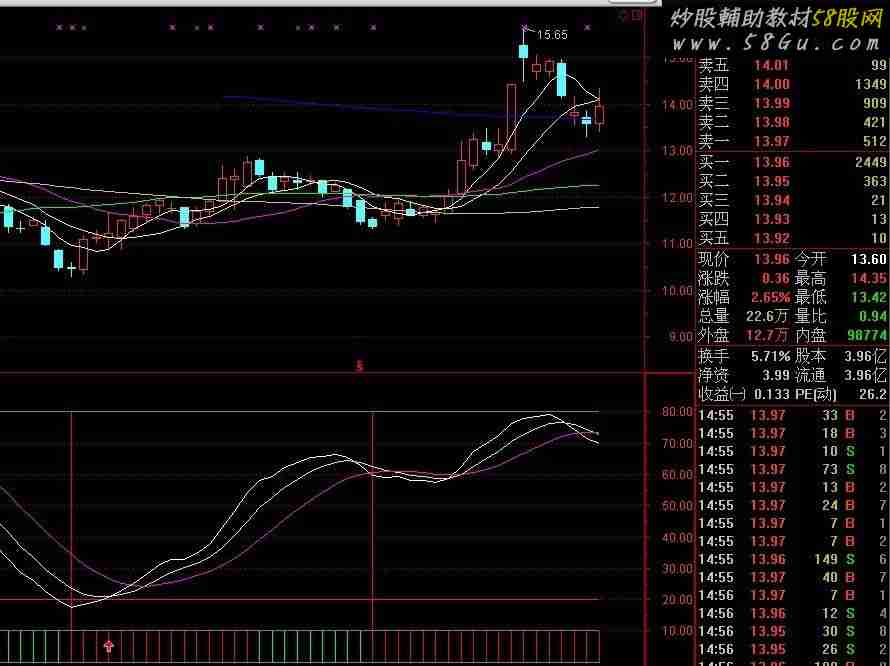890x666 pixels.
Task: Click the 80.00 level on indicator axis
Action: pos(678,411)
